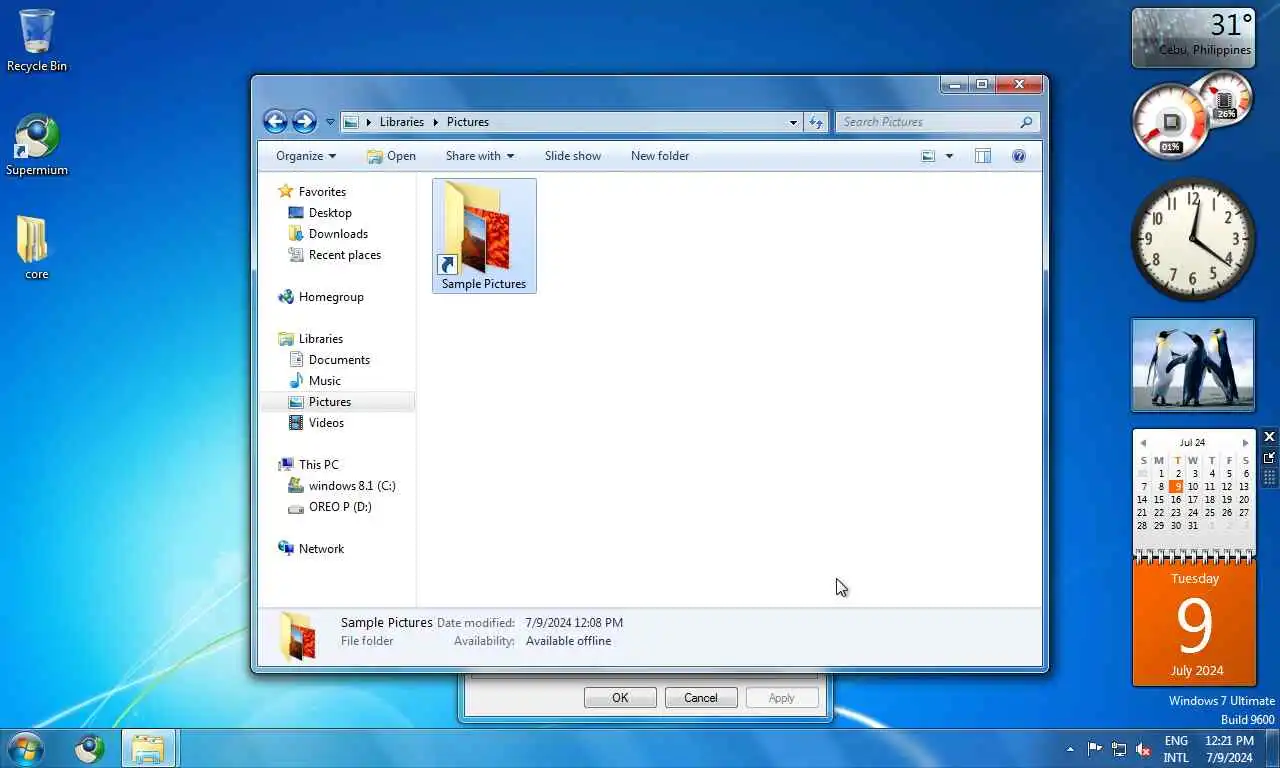Click OK in the dialog behind
1280x768 pixels.
[x=620, y=698]
